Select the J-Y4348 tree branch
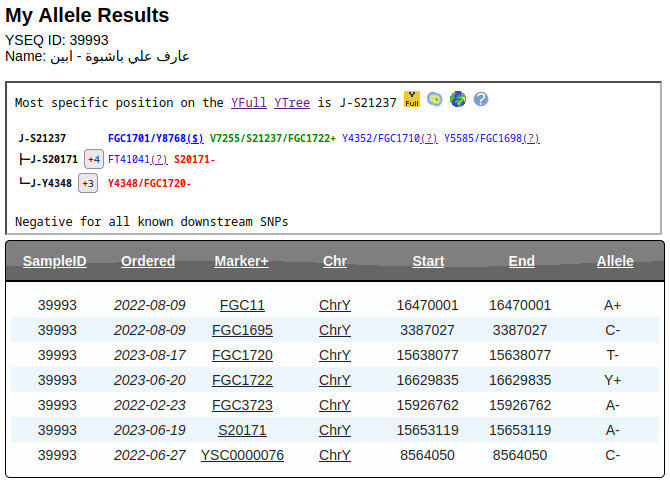Viewport: 670px width, 487px height. (51, 183)
